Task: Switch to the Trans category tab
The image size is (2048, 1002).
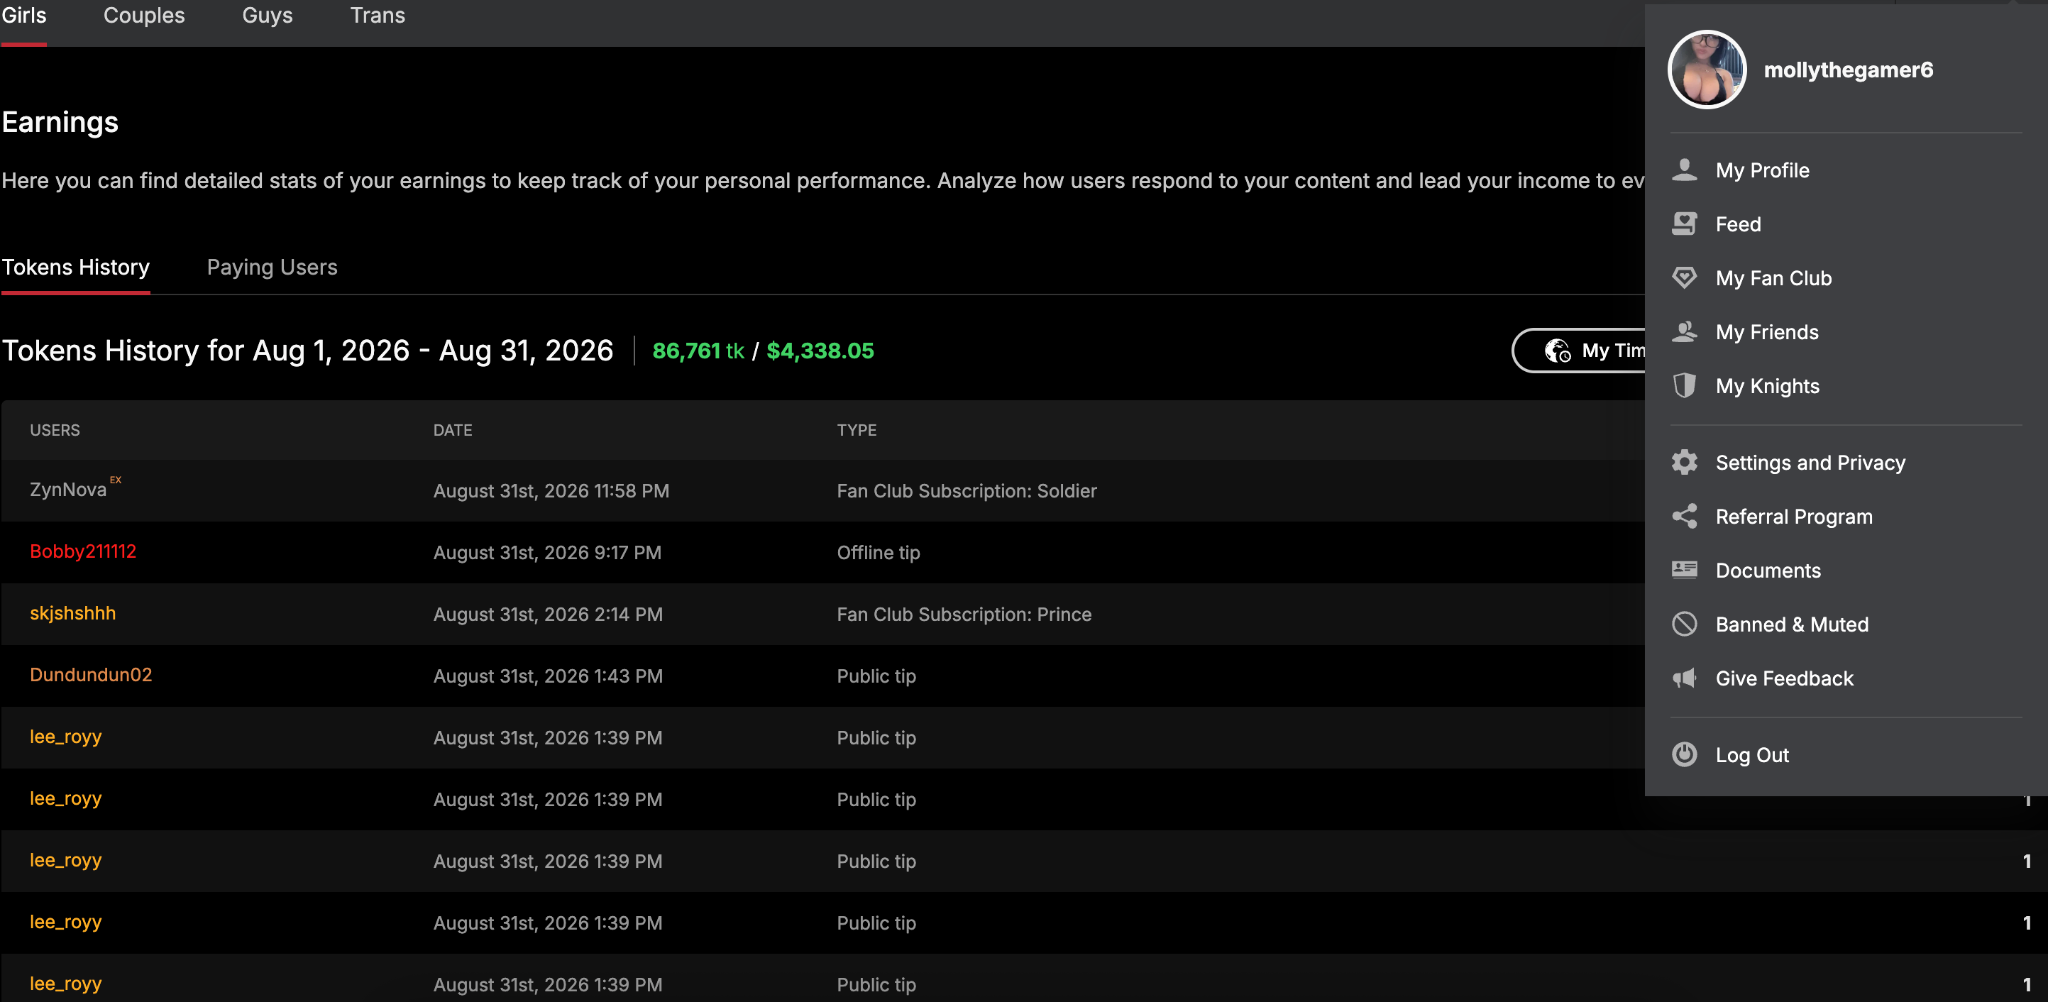Action: coord(377,16)
